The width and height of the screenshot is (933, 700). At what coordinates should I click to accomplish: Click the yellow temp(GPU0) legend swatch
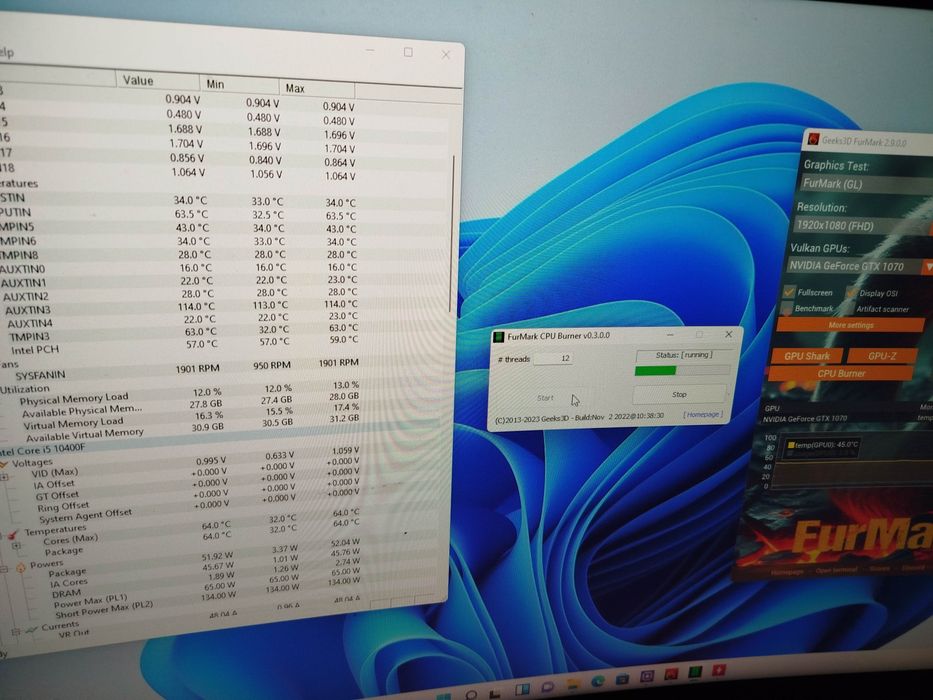point(791,445)
